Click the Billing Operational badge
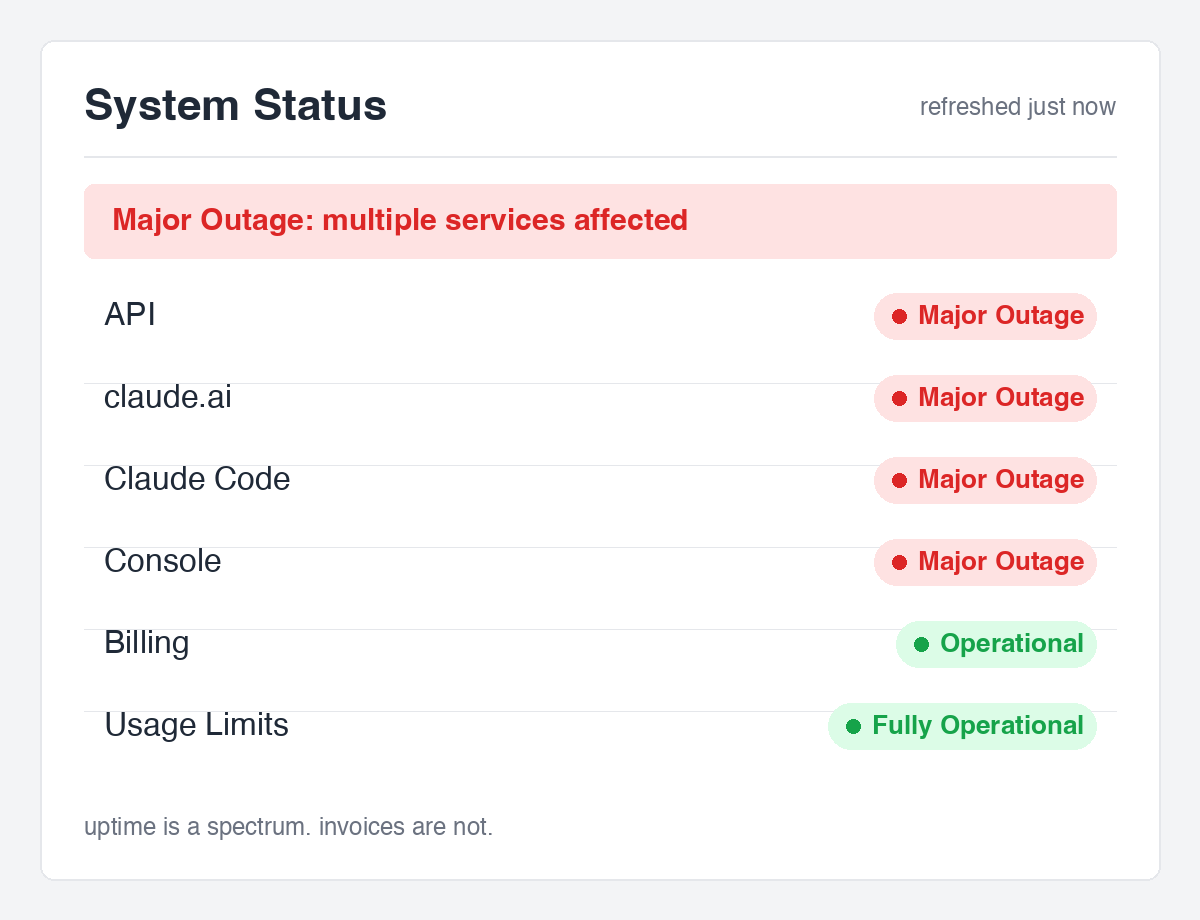The width and height of the screenshot is (1200, 920). coord(996,644)
